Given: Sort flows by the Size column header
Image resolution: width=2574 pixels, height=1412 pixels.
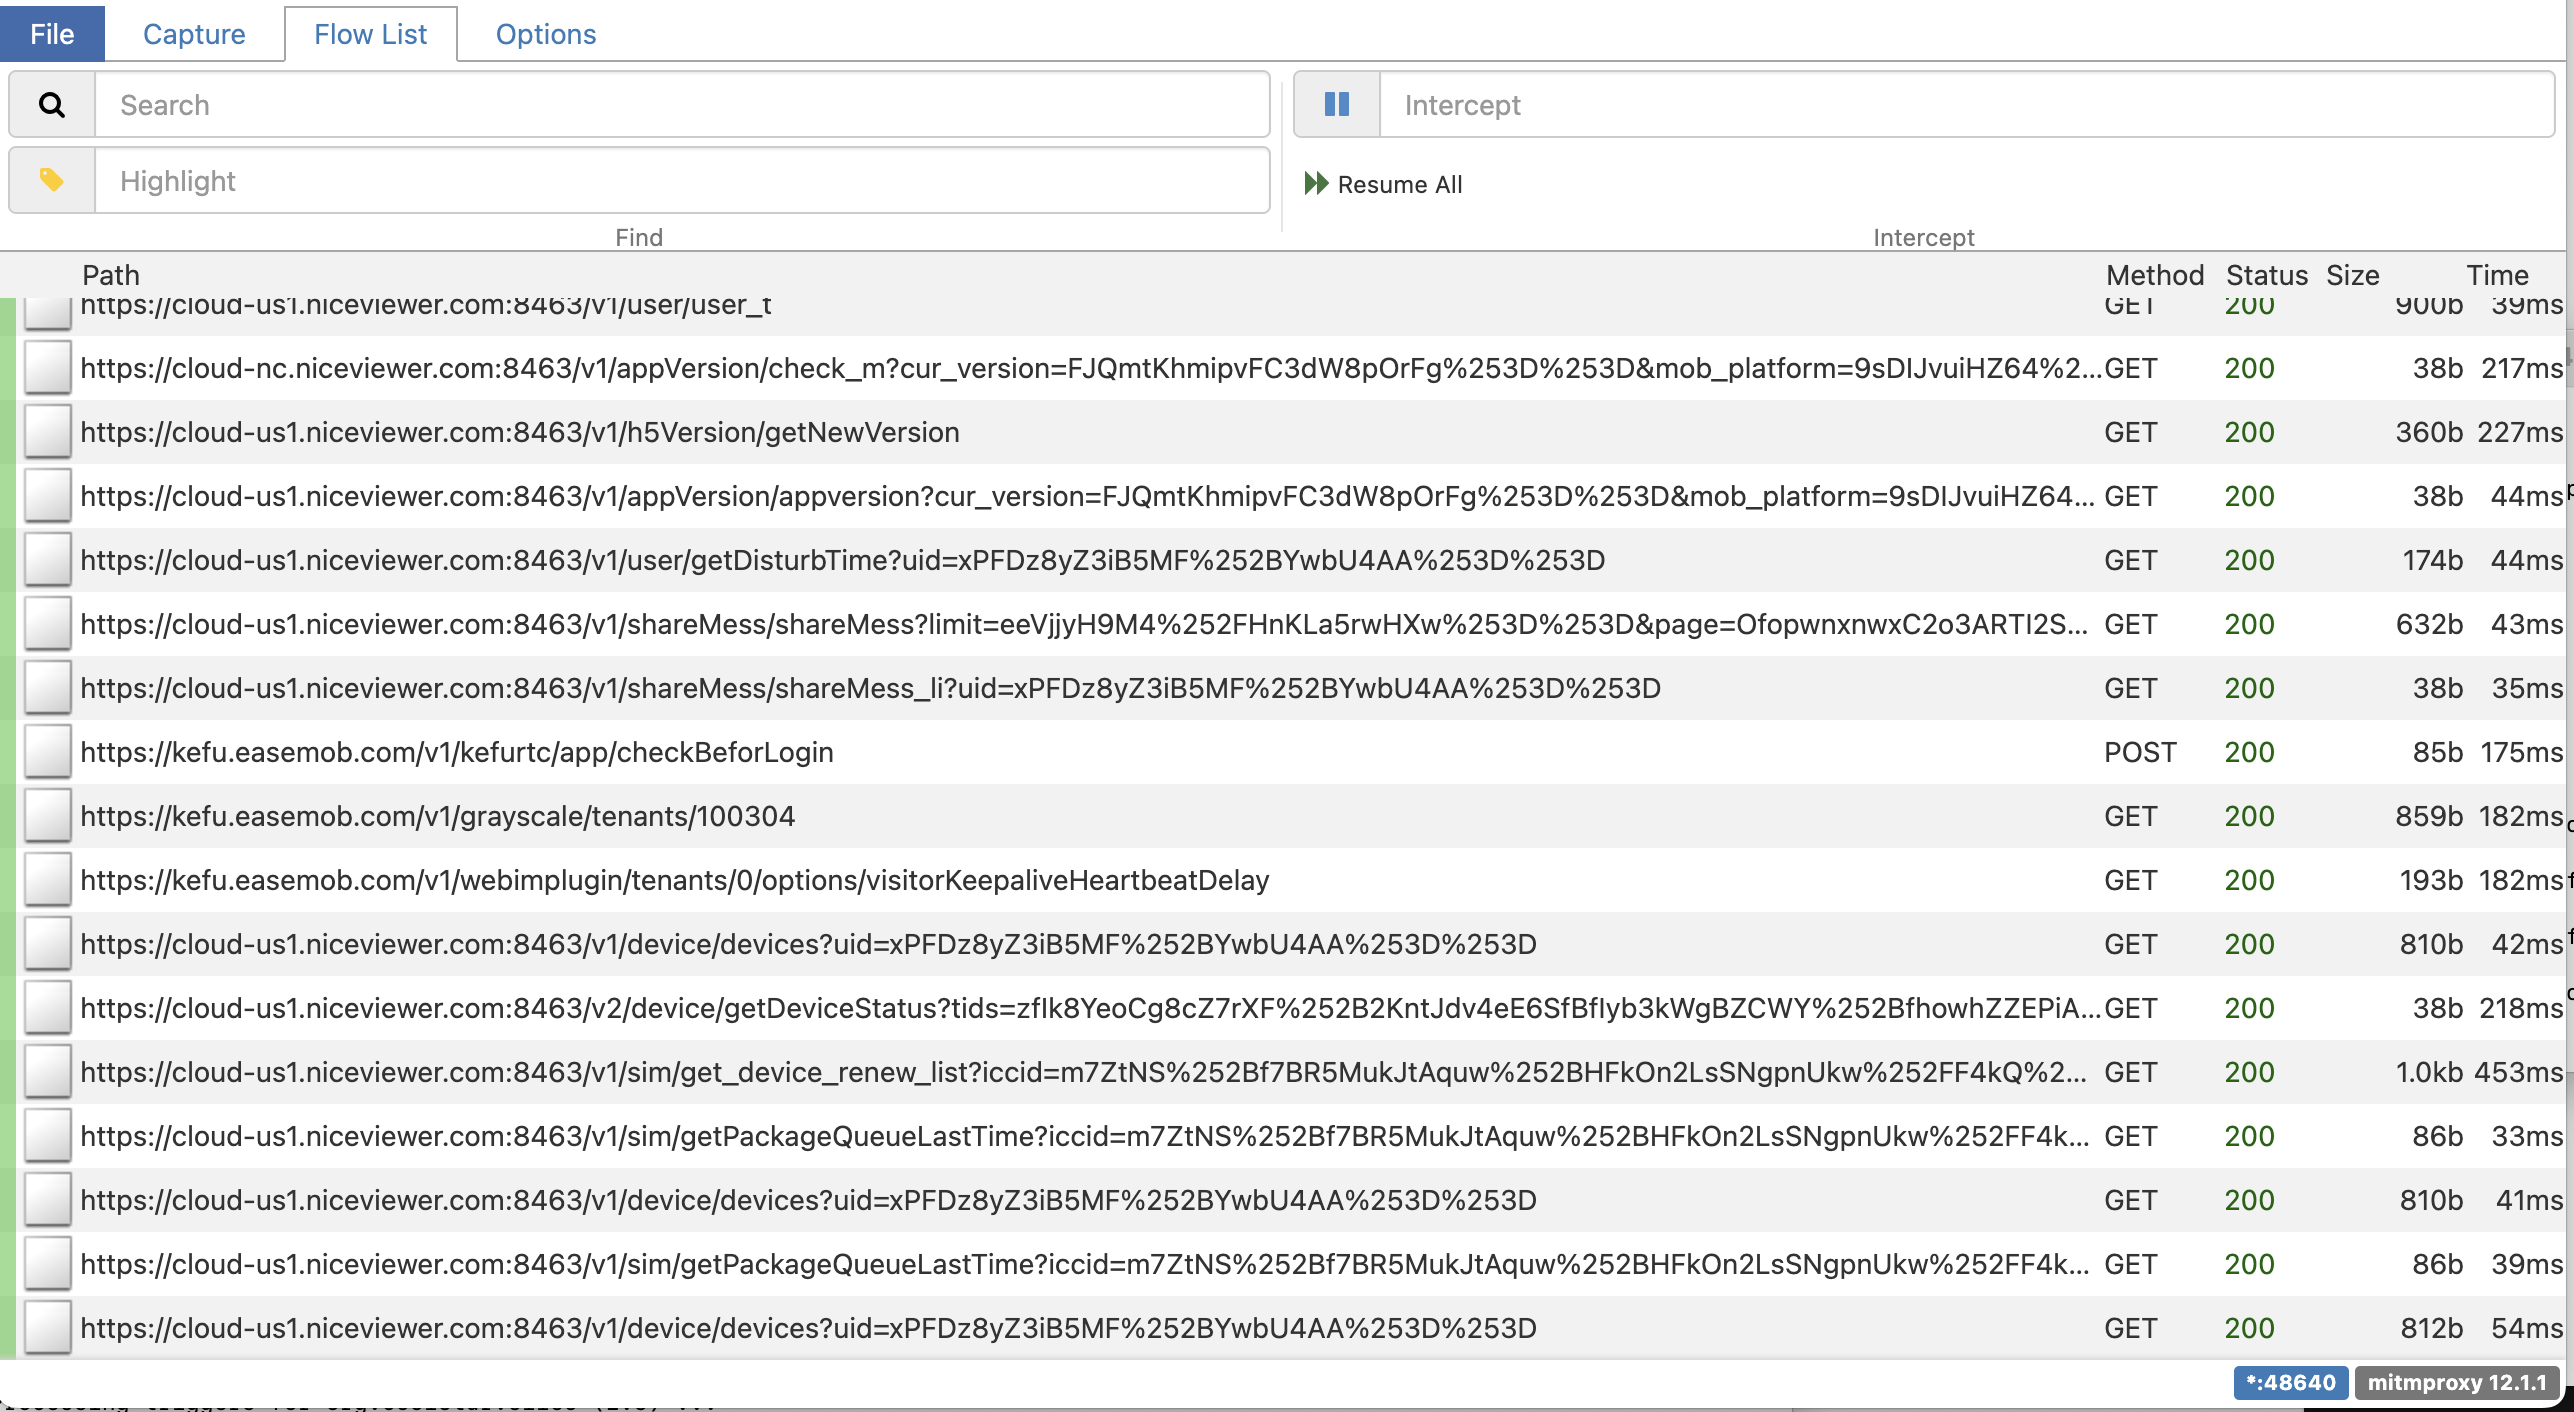Looking at the screenshot, I should point(2352,275).
